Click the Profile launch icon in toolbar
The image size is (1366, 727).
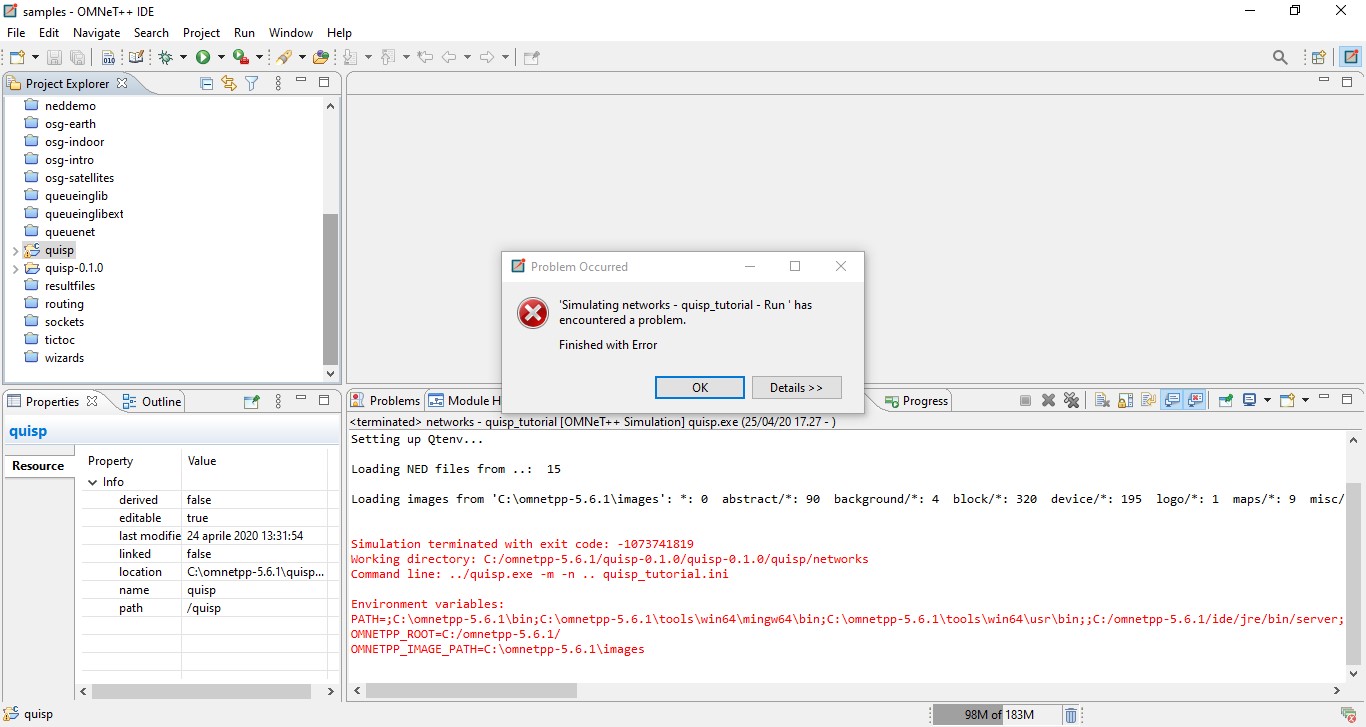[240, 57]
